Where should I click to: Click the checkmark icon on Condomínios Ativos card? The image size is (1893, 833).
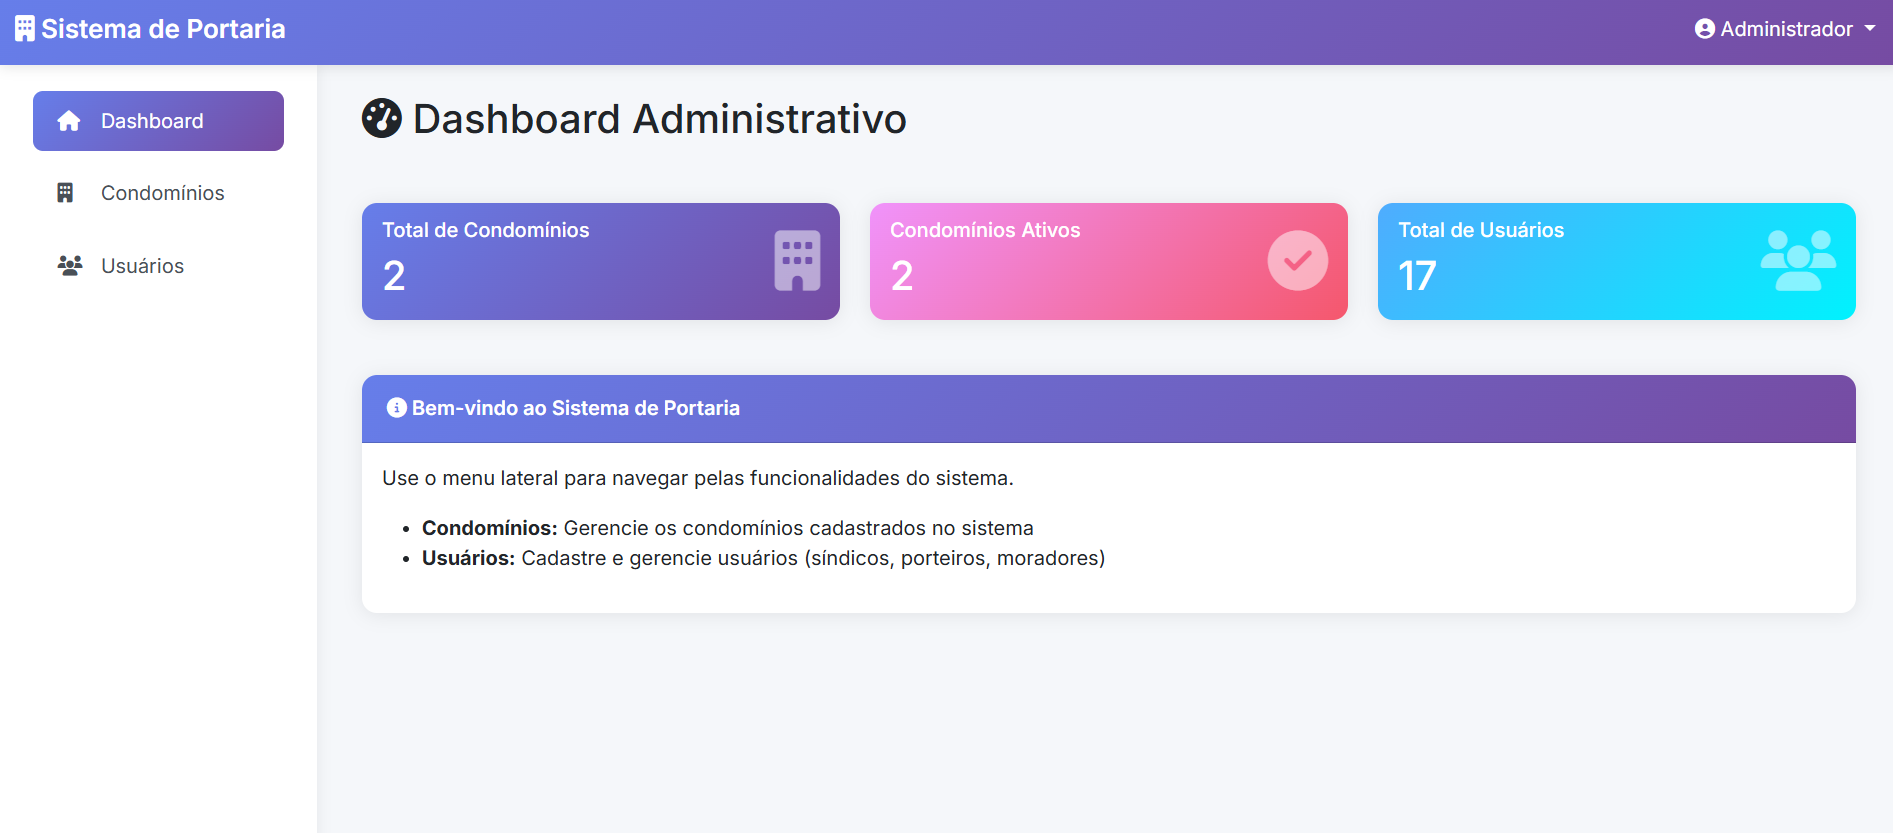click(x=1297, y=261)
